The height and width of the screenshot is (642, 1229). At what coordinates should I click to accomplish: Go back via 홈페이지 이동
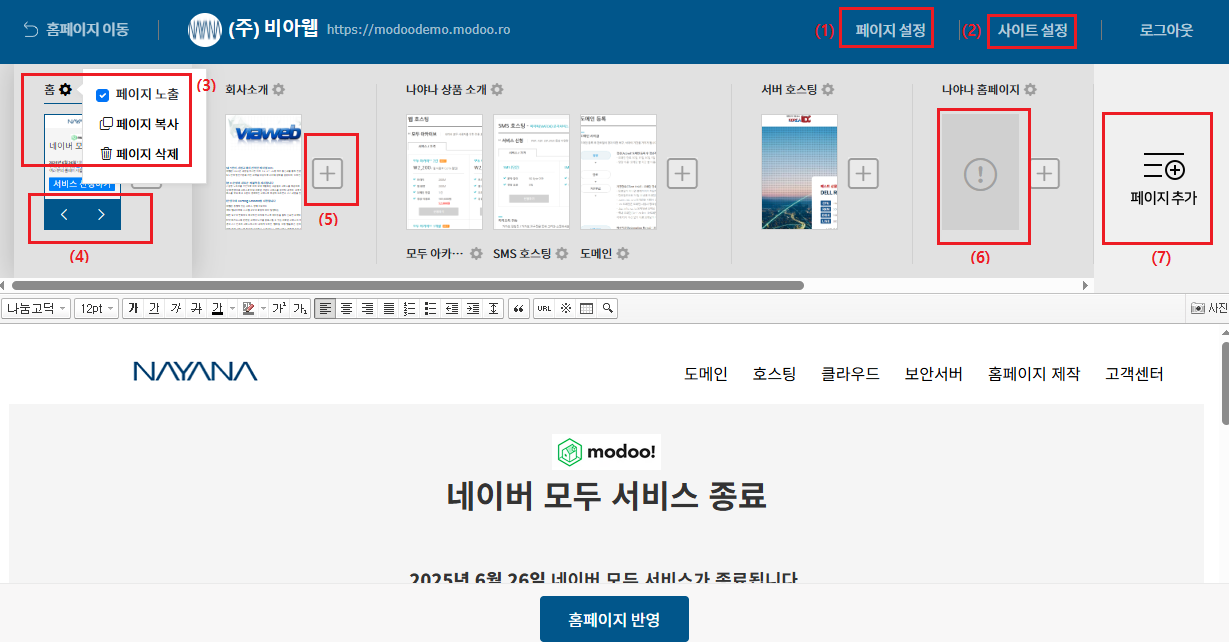[76, 30]
